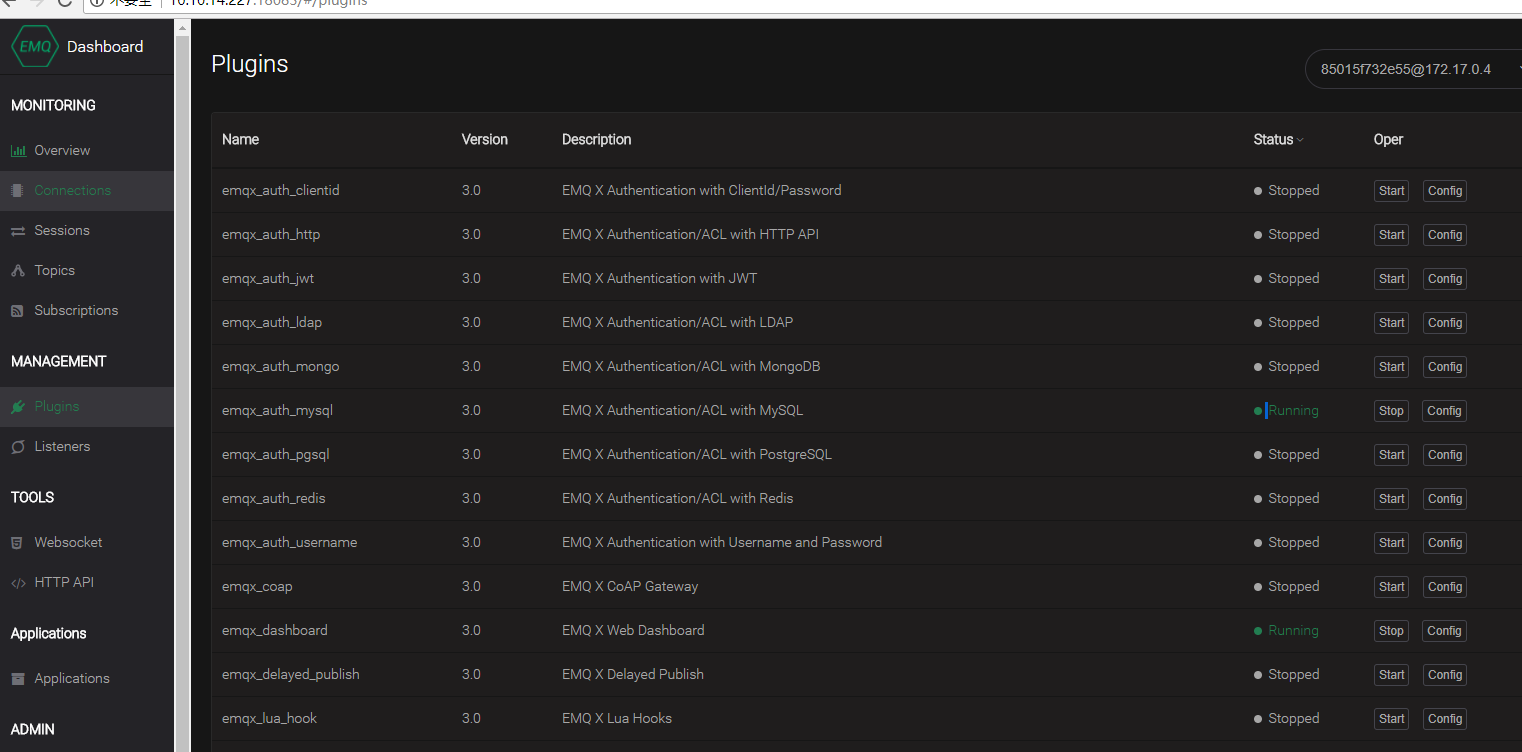Click the Description column header
The height and width of the screenshot is (752, 1522).
click(596, 140)
